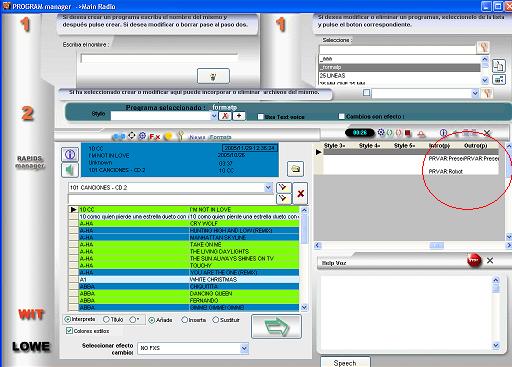Select the Titulo radio button

point(106,319)
